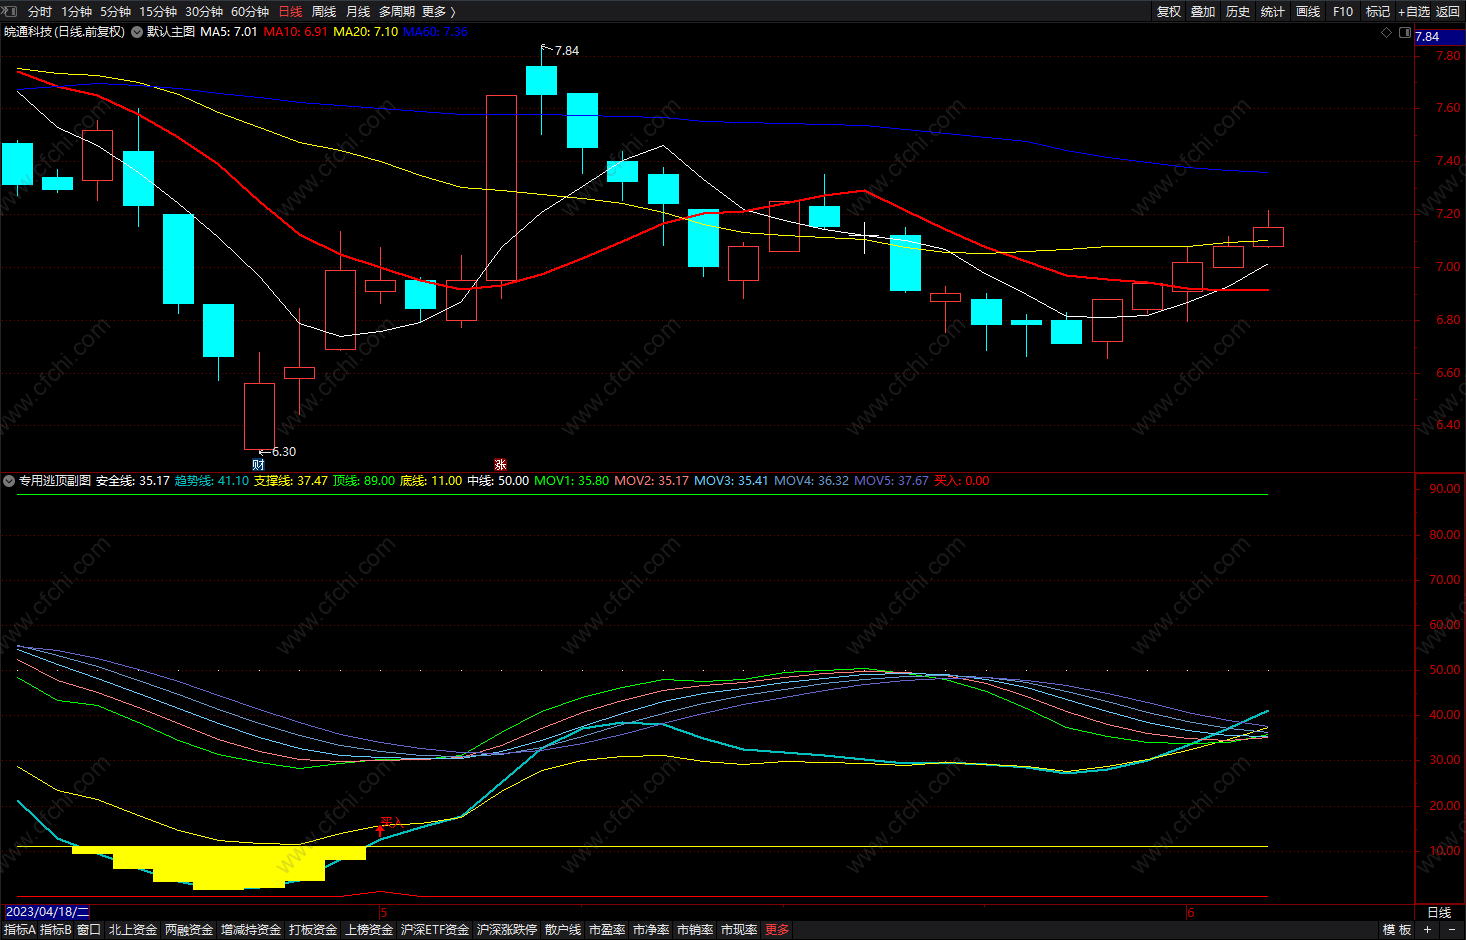This screenshot has height=940, width=1466.
Task: Select the 指标A tab
Action: [20, 930]
